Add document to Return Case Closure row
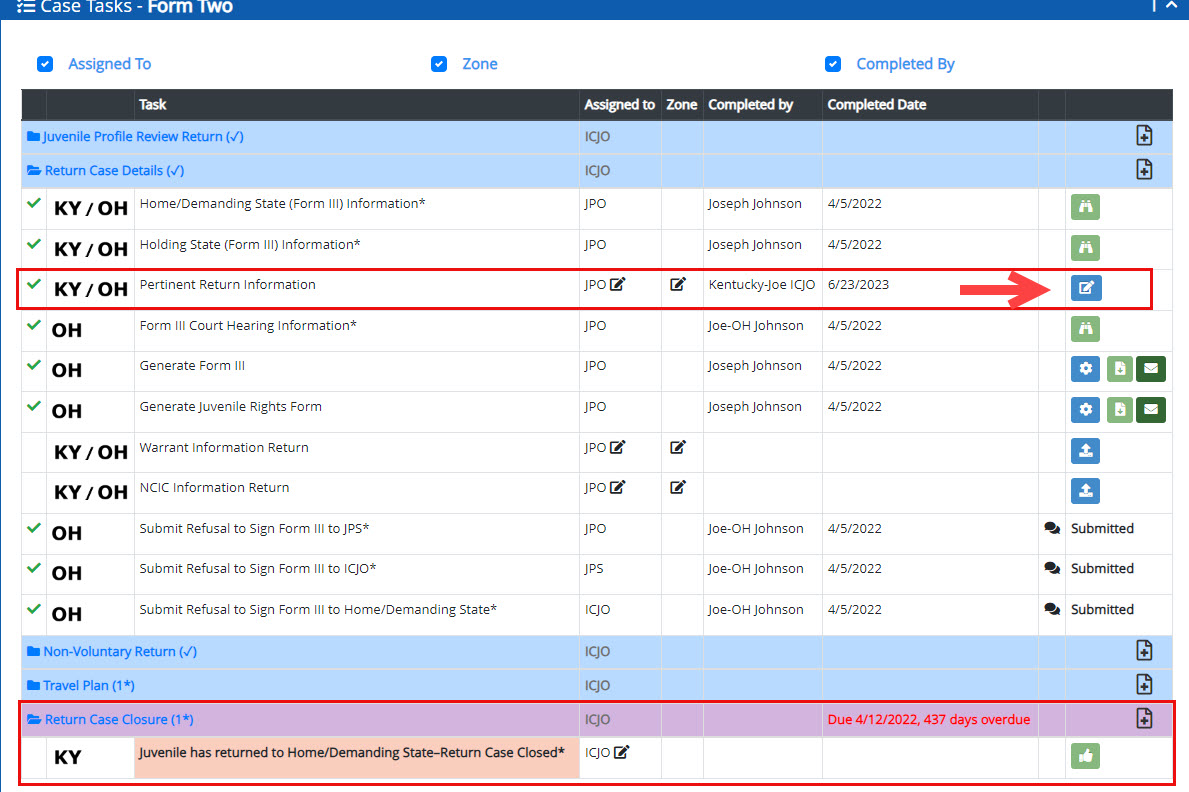This screenshot has height=792, width=1189. 1144,718
